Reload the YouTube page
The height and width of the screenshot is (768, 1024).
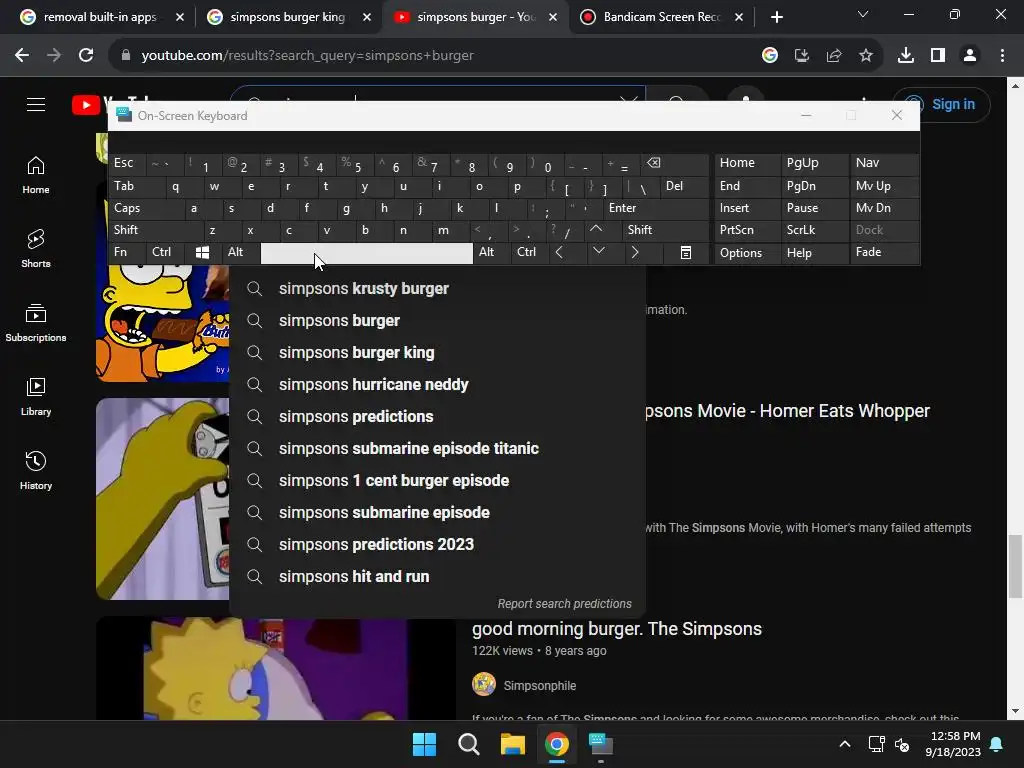click(86, 56)
